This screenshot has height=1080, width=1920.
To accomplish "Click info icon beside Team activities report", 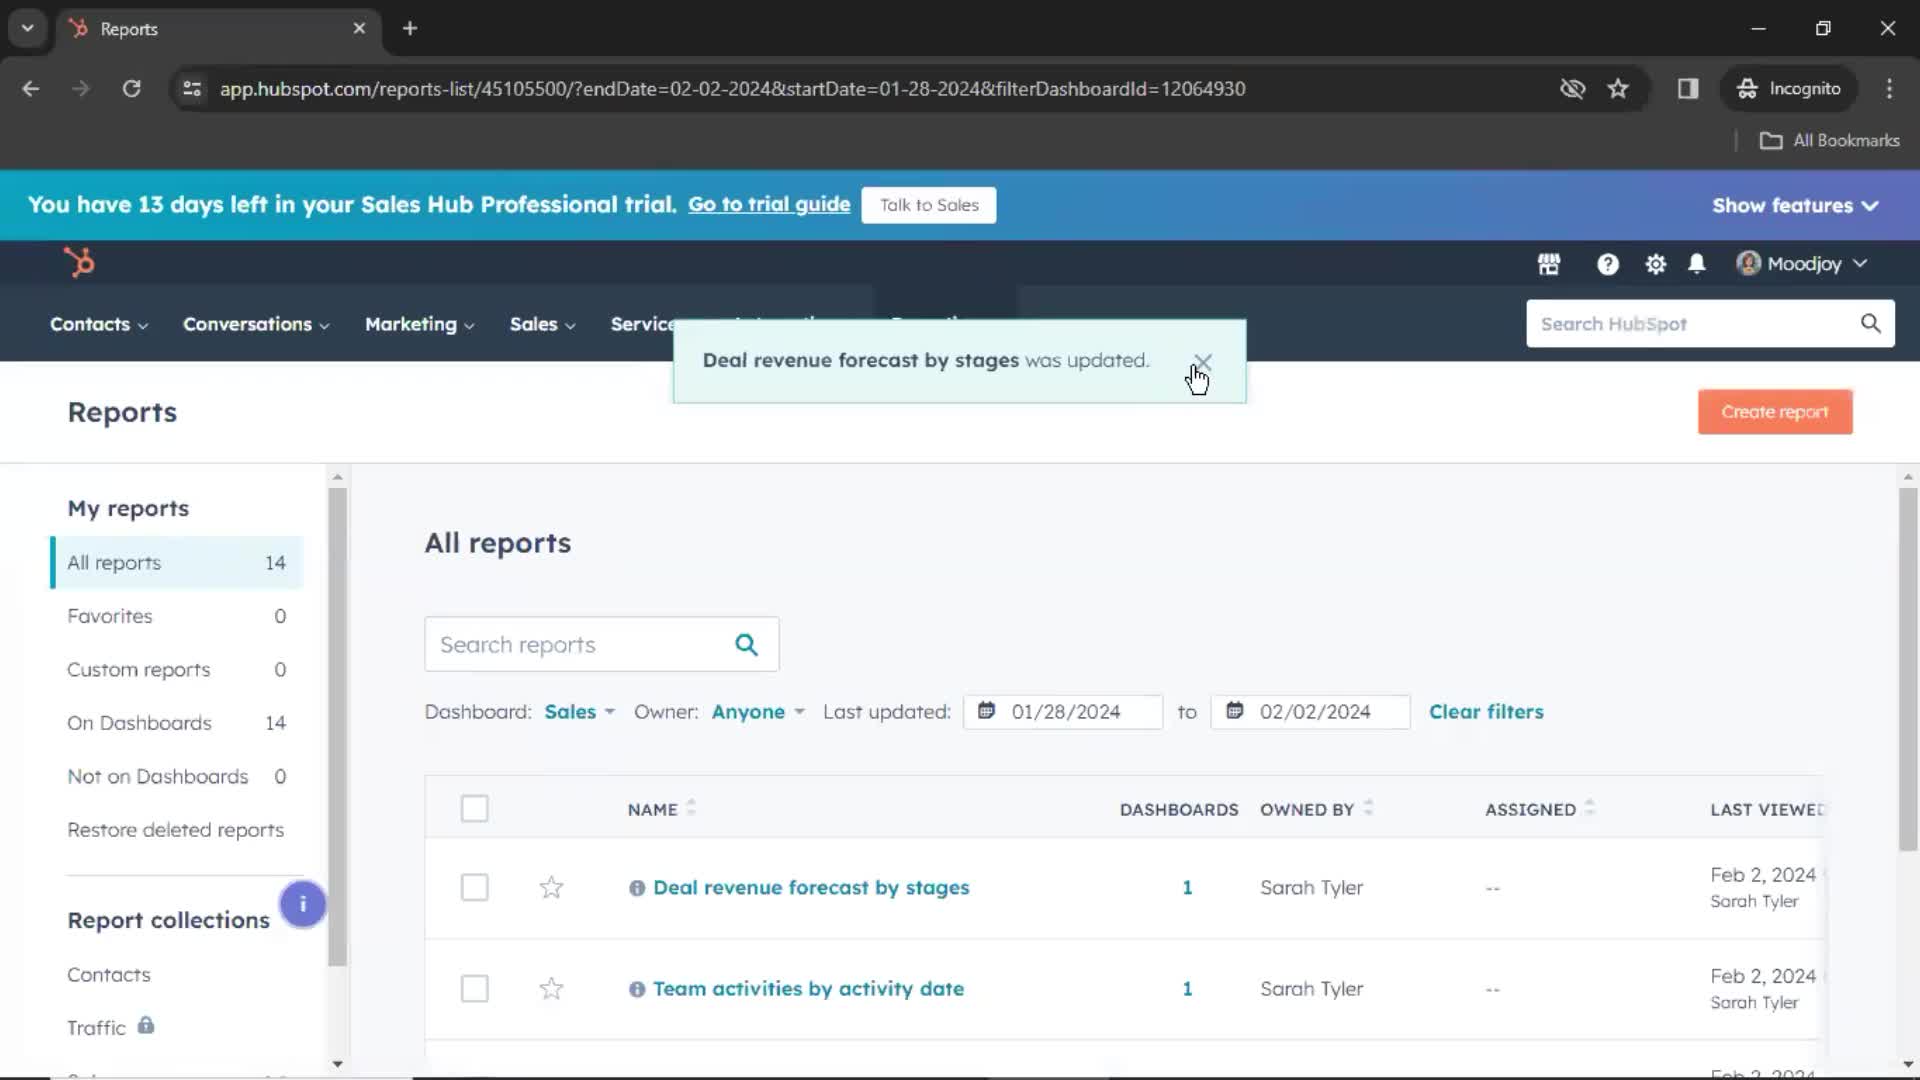I will tap(636, 989).
